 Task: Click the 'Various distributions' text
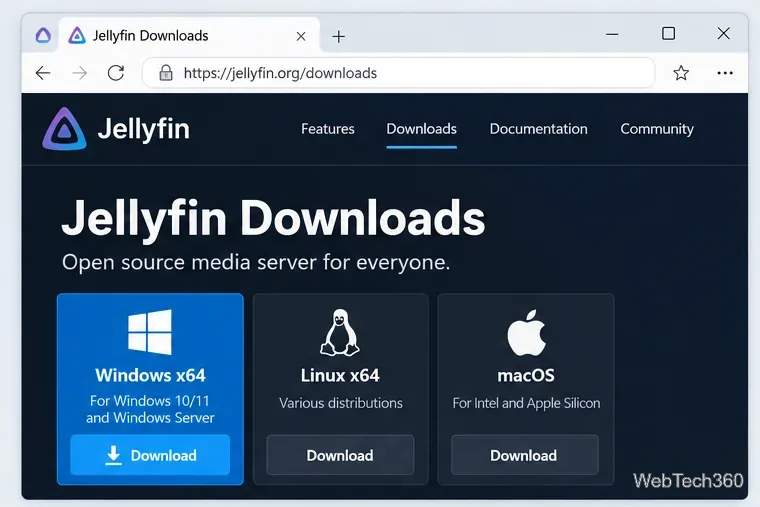[341, 403]
